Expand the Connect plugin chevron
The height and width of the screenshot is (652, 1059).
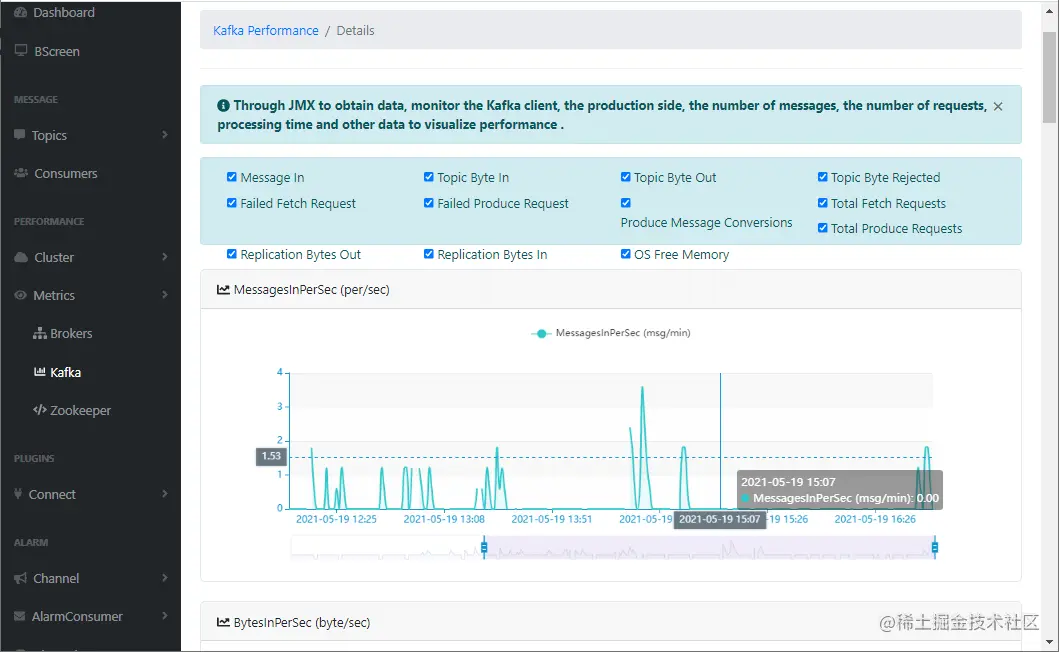165,494
